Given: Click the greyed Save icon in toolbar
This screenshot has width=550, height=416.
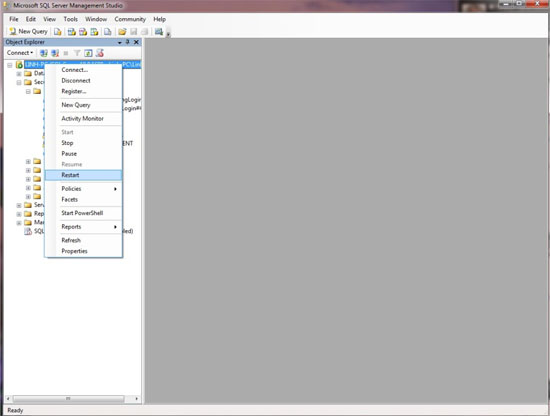Looking at the screenshot, I should click(x=133, y=32).
